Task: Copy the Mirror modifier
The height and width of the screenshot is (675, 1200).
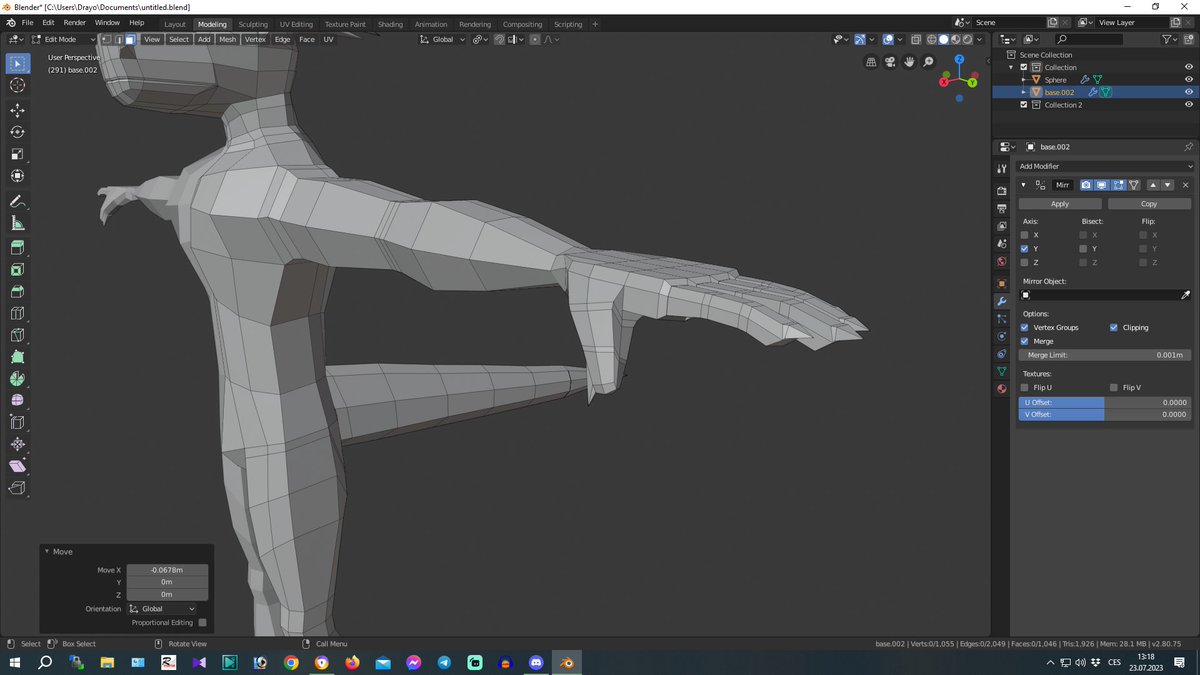Action: tap(1149, 203)
